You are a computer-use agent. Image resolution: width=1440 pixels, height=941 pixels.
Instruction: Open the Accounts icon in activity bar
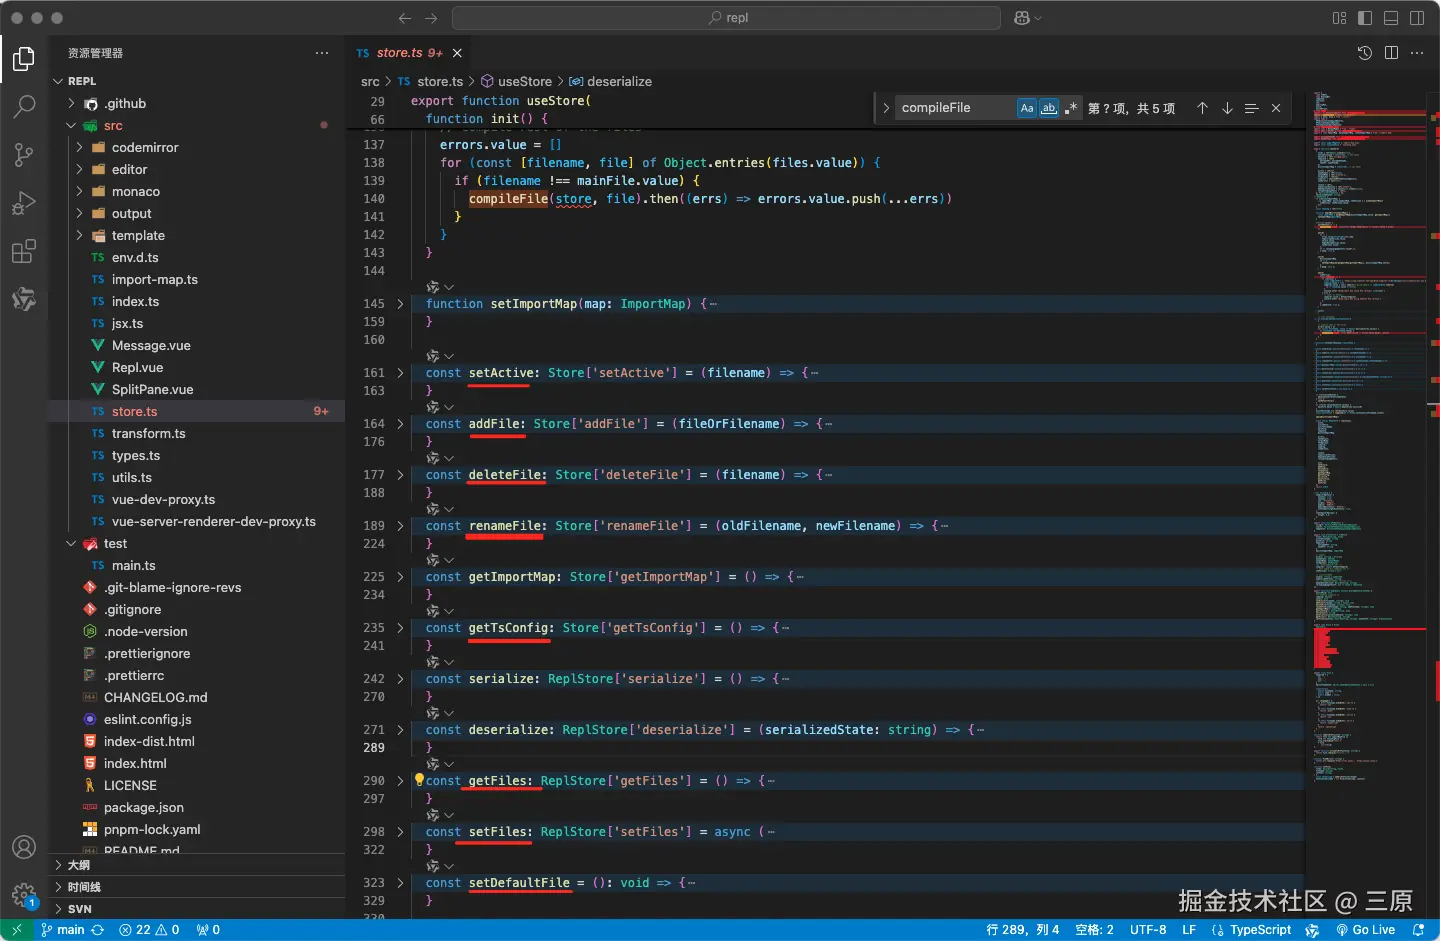coord(24,847)
